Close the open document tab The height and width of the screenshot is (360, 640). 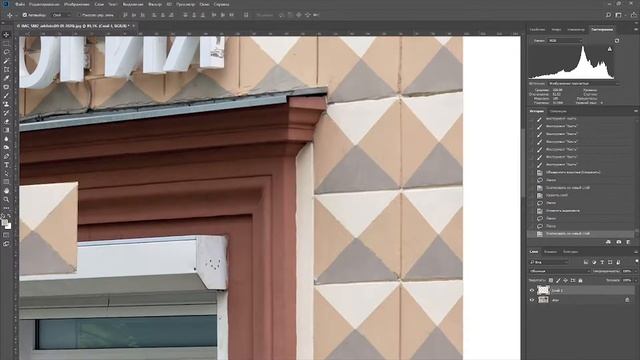133,26
